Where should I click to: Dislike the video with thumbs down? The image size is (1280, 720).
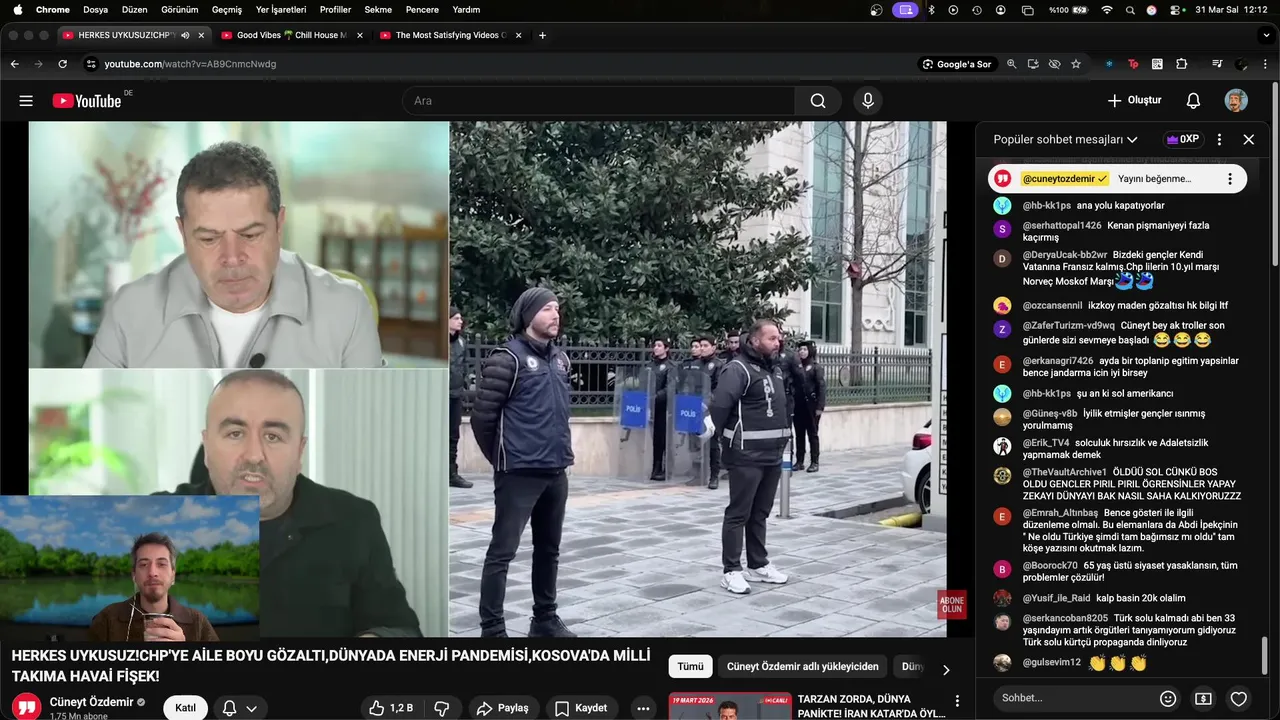click(441, 708)
